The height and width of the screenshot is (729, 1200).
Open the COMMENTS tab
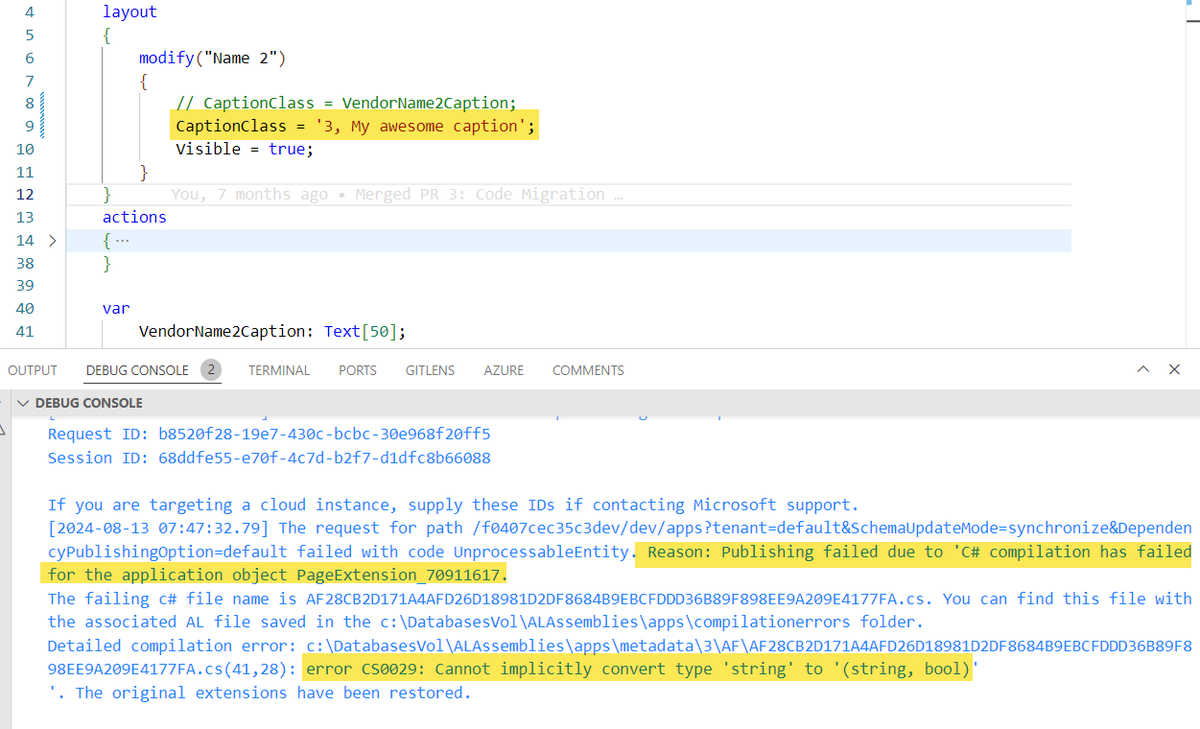(x=588, y=370)
